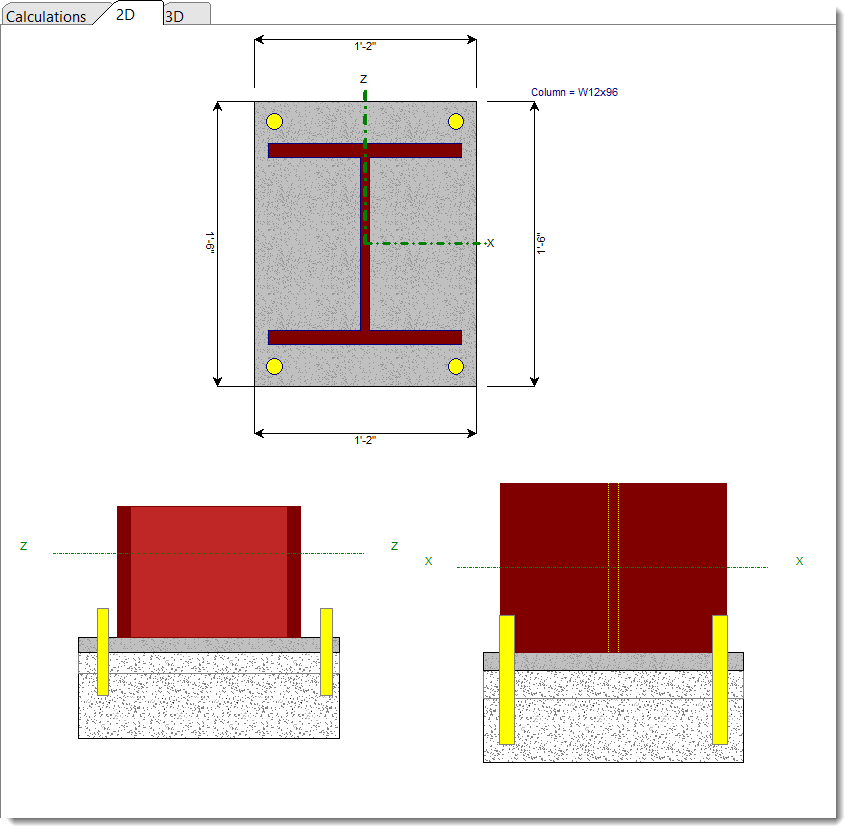Click the Z axis label above the plan view
The width and height of the screenshot is (851, 833).
[x=363, y=78]
